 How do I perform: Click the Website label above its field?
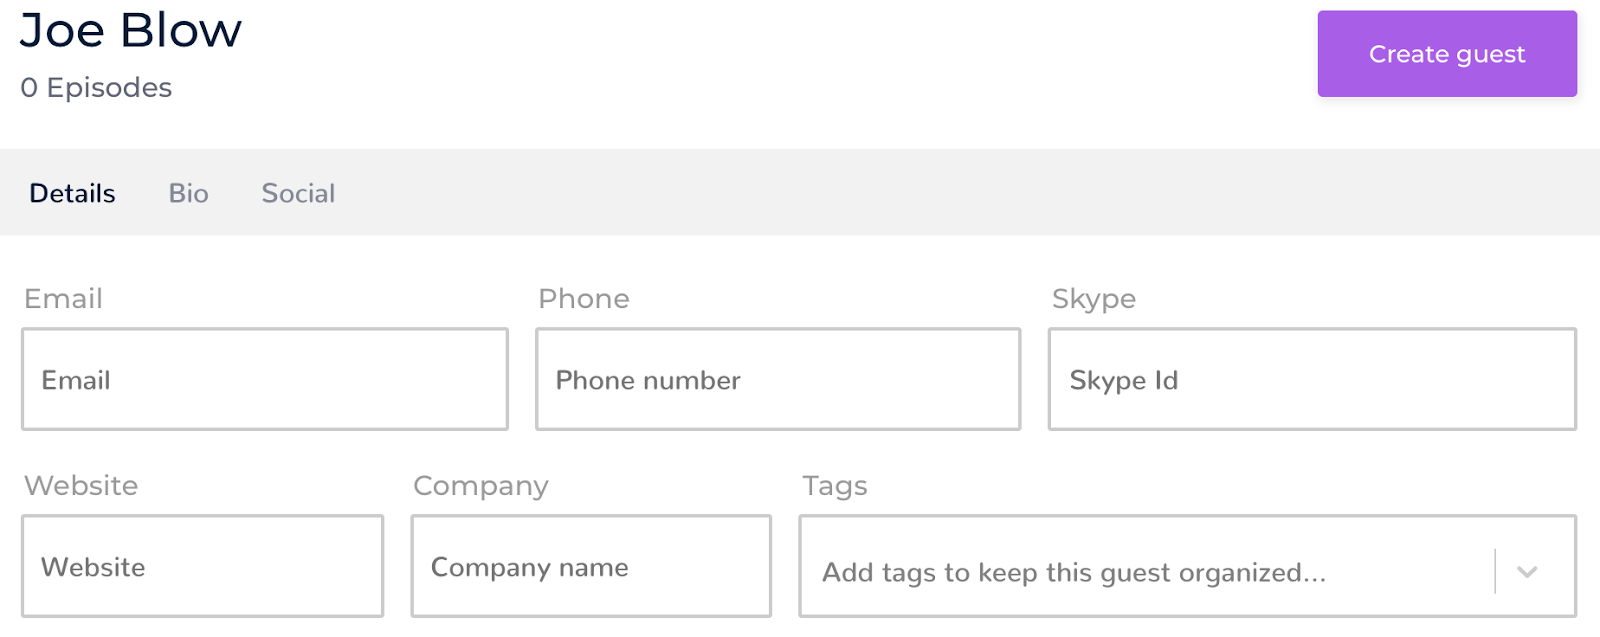(x=81, y=485)
